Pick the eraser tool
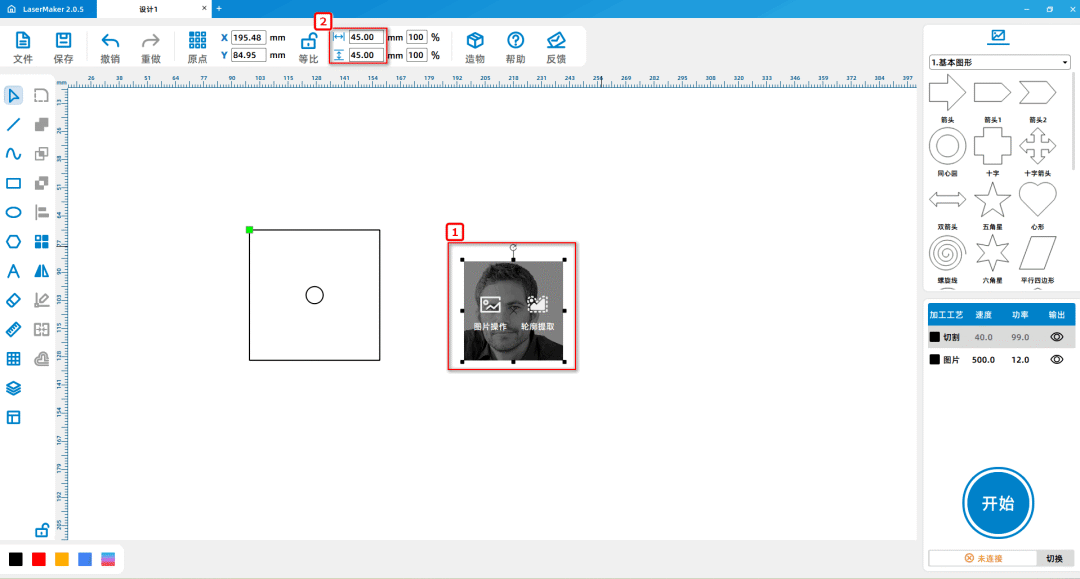 tap(14, 300)
